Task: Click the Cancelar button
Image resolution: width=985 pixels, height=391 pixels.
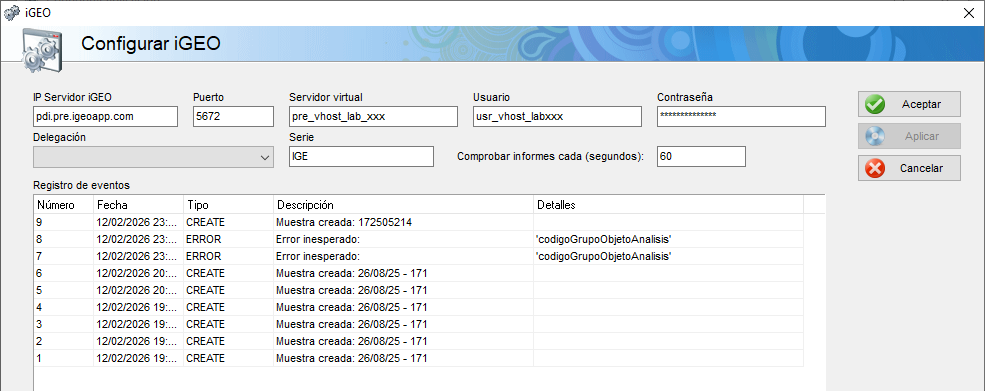Action: coord(909,168)
